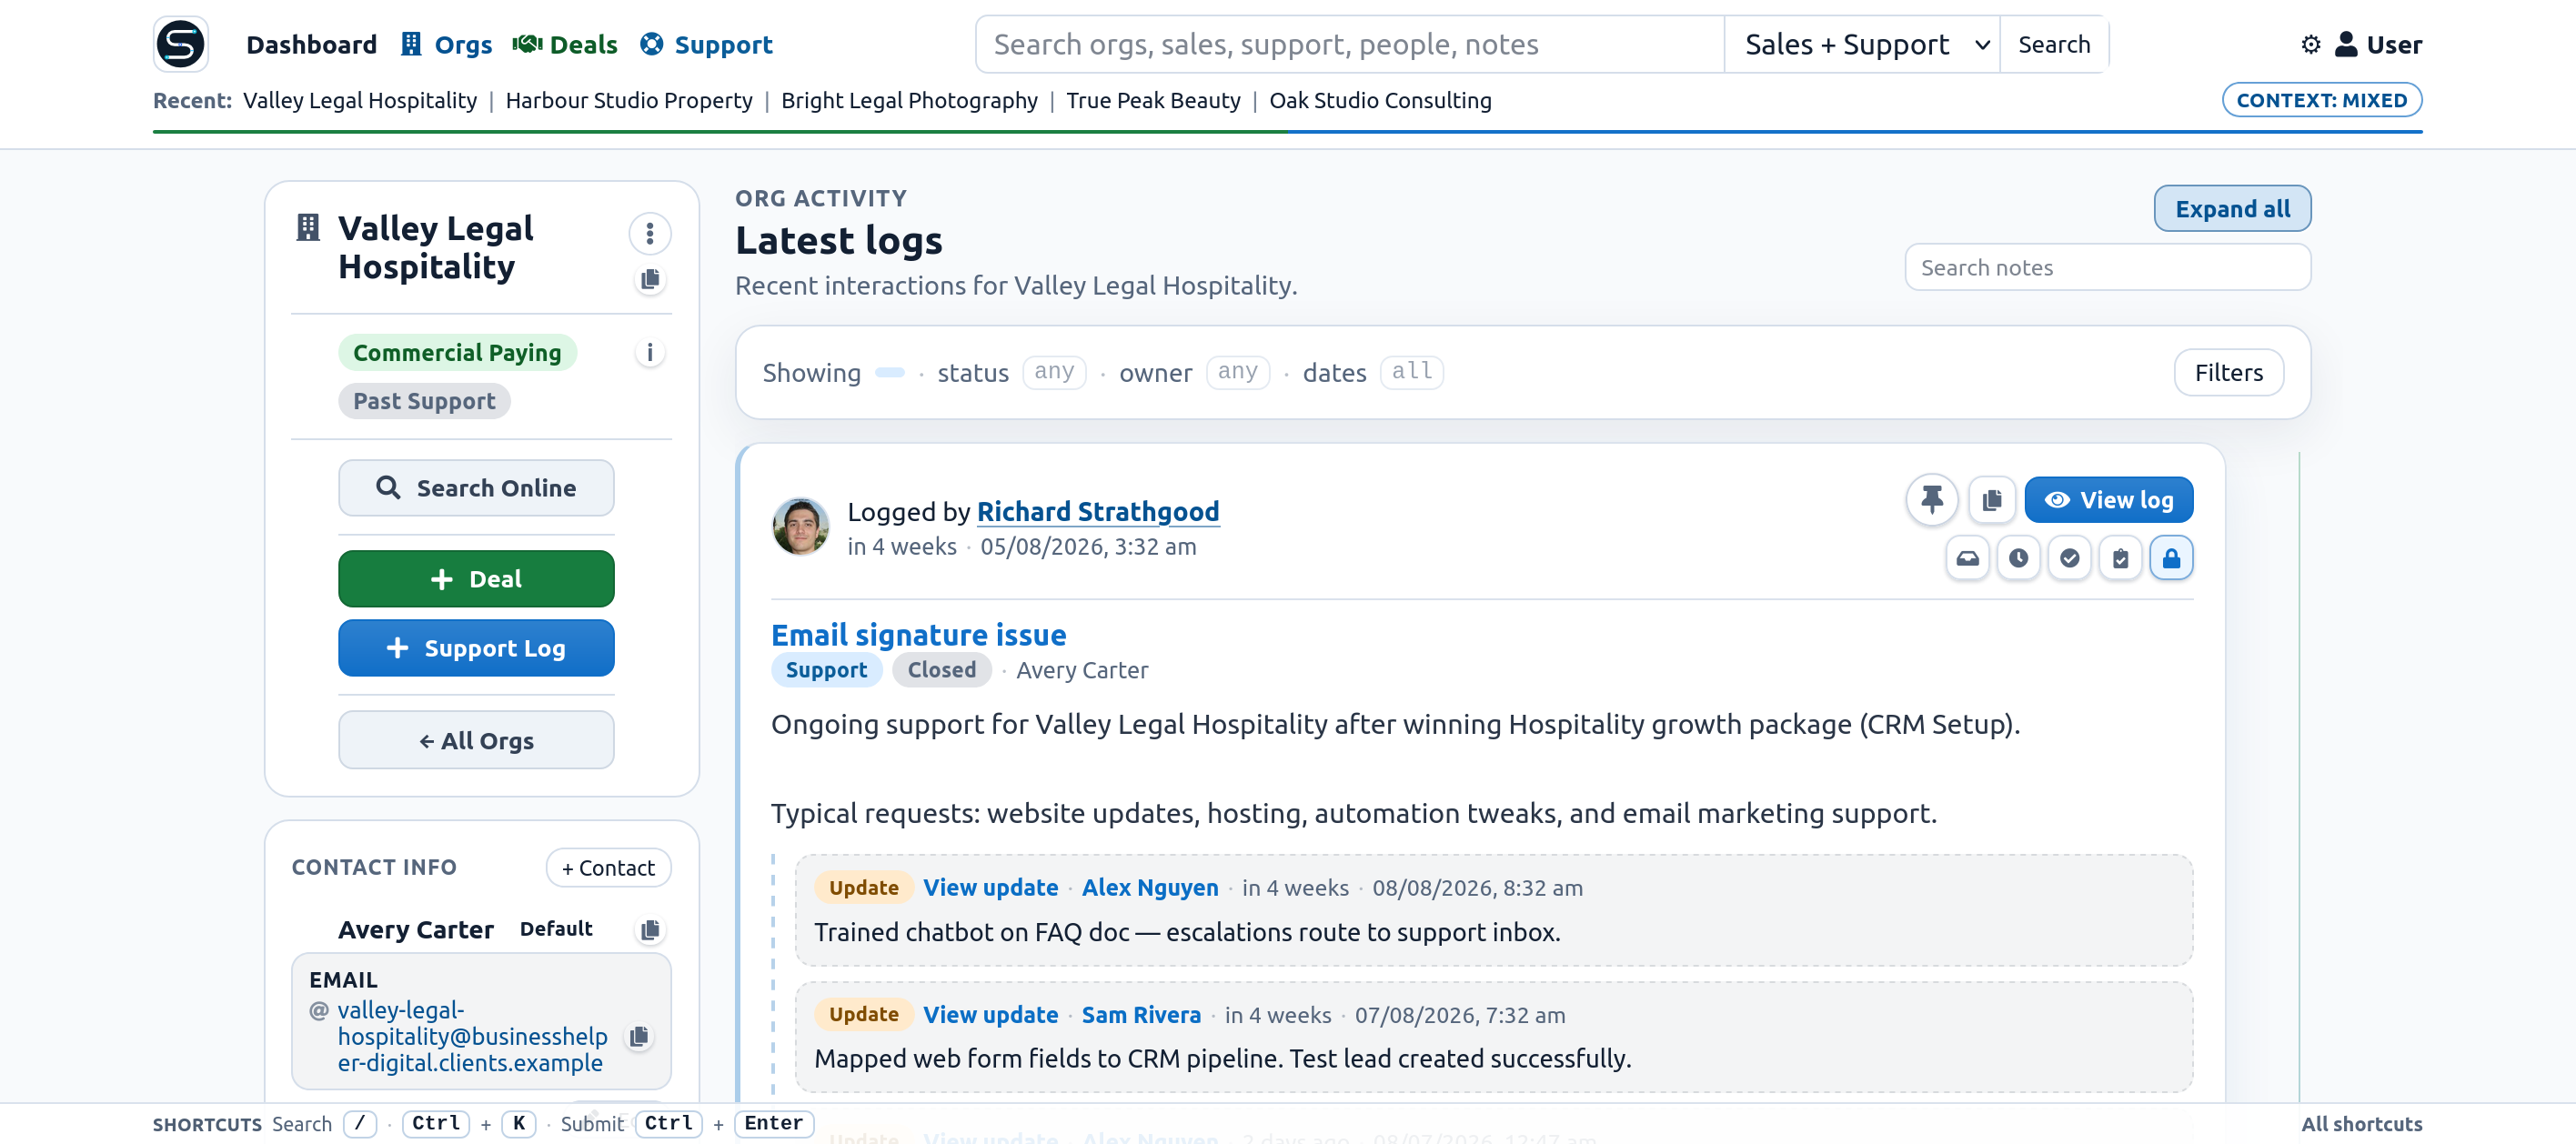This screenshot has height=1144, width=2576.
Task: View the update by Alex Nguyen
Action: click(990, 887)
